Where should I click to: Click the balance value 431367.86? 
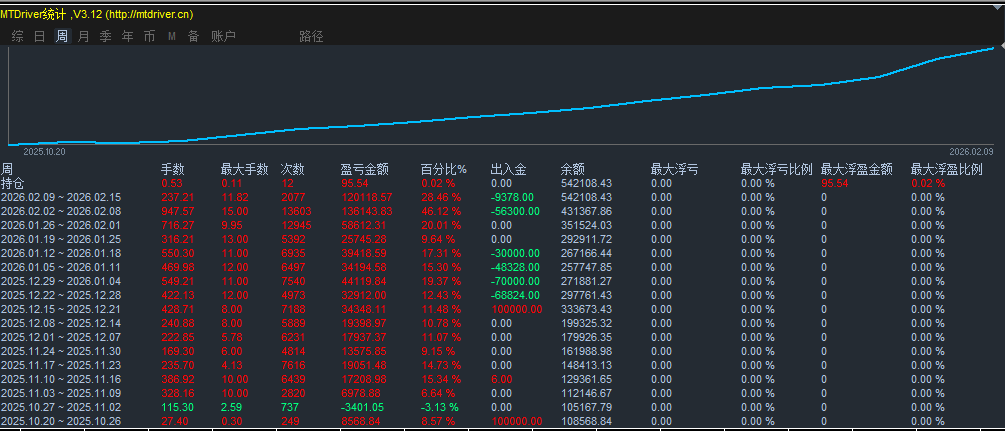(586, 211)
